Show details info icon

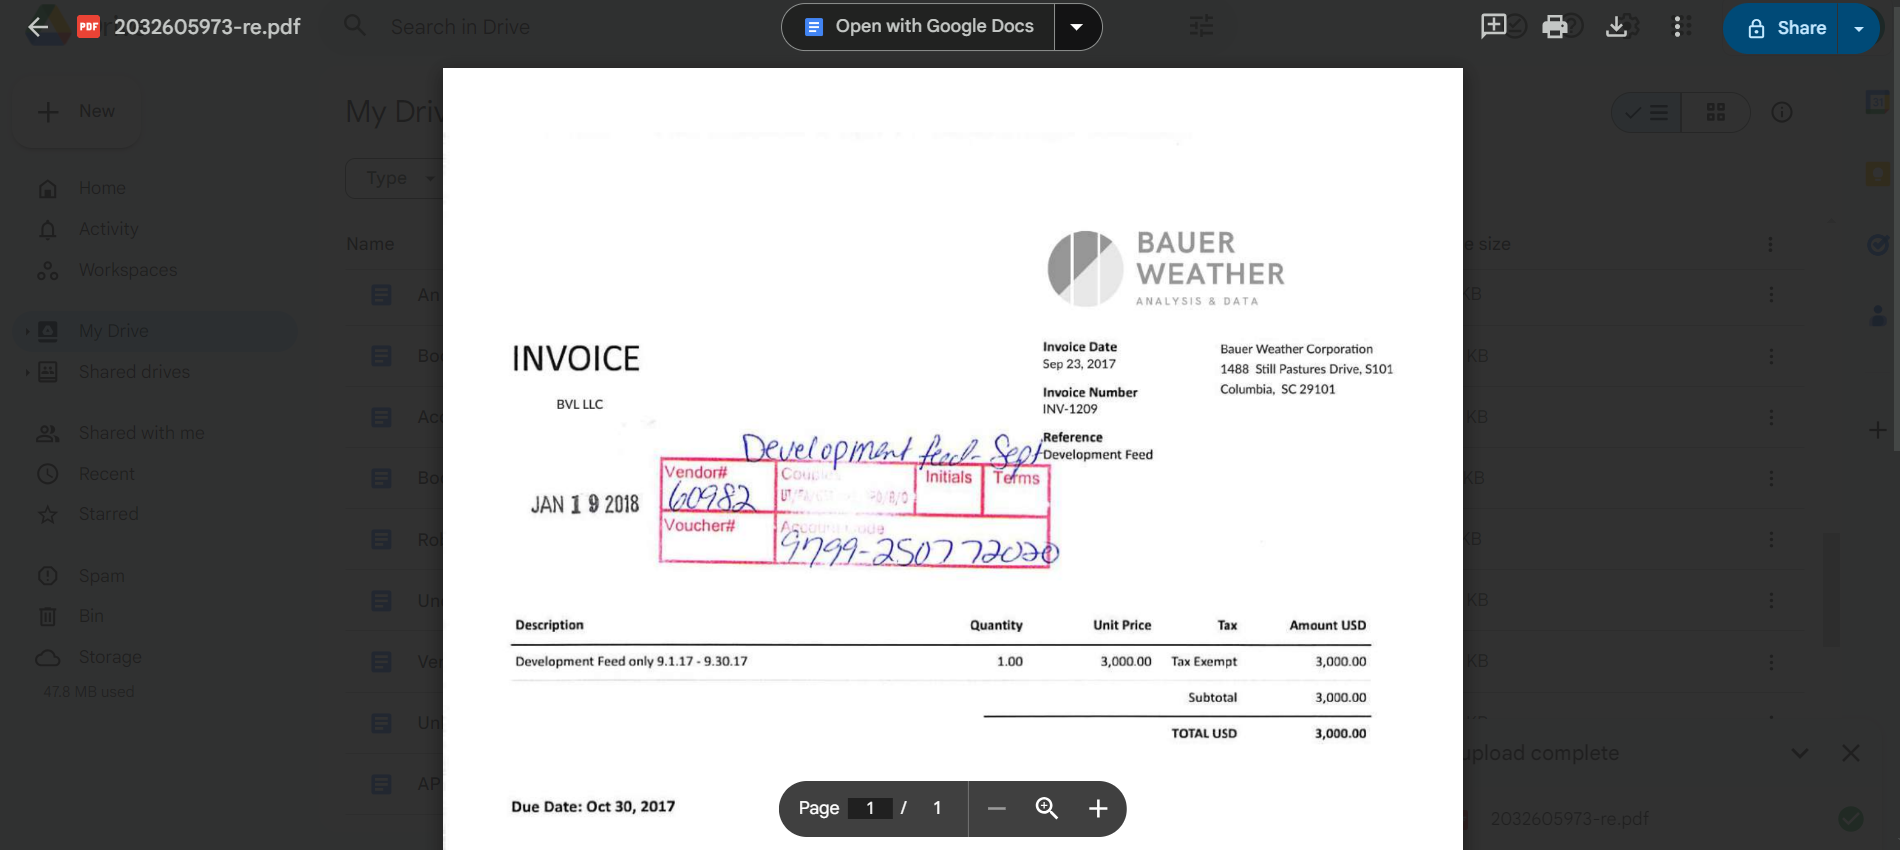tap(1782, 112)
